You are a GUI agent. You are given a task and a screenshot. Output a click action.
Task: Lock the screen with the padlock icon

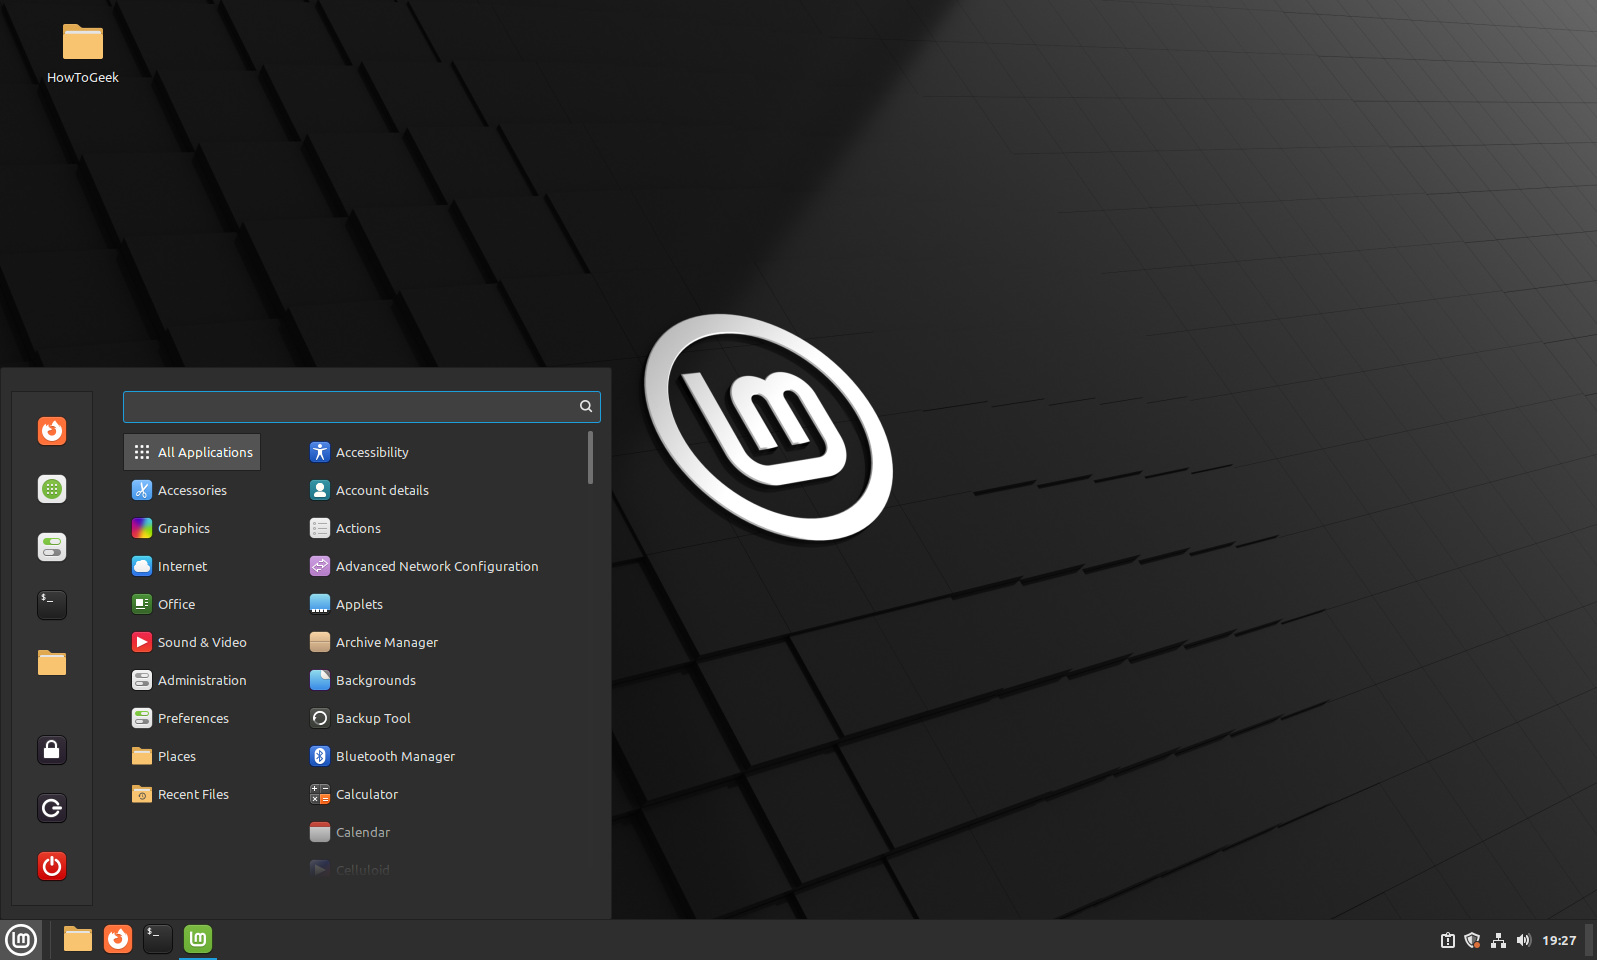[x=52, y=750]
